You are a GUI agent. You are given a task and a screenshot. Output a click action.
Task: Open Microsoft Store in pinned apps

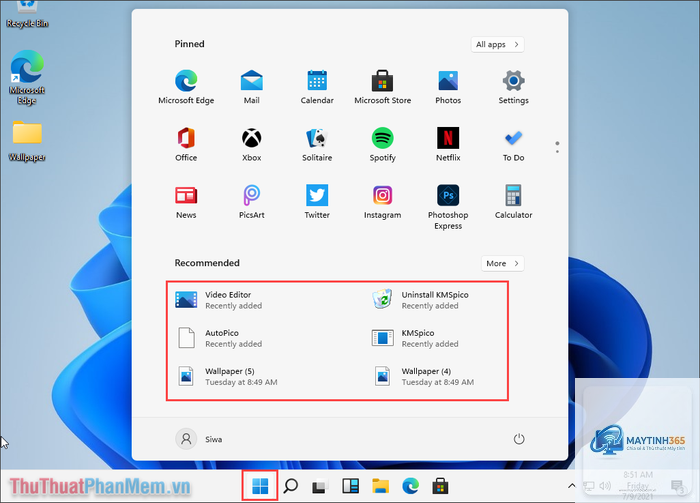click(x=383, y=87)
